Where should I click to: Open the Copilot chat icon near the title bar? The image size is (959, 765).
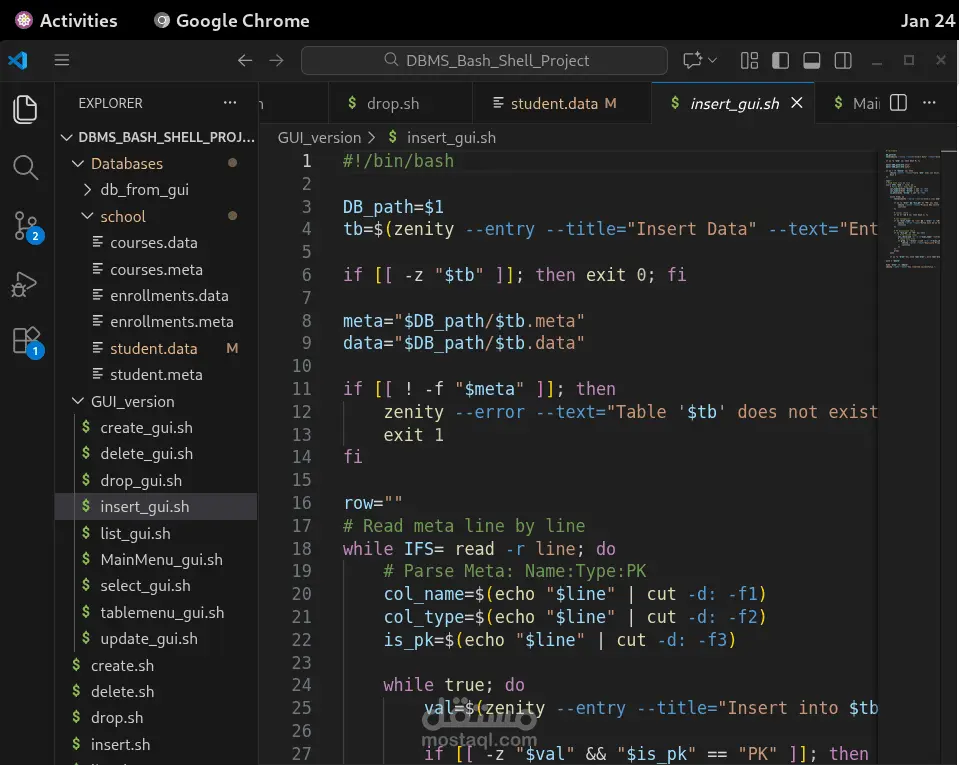[x=691, y=60]
